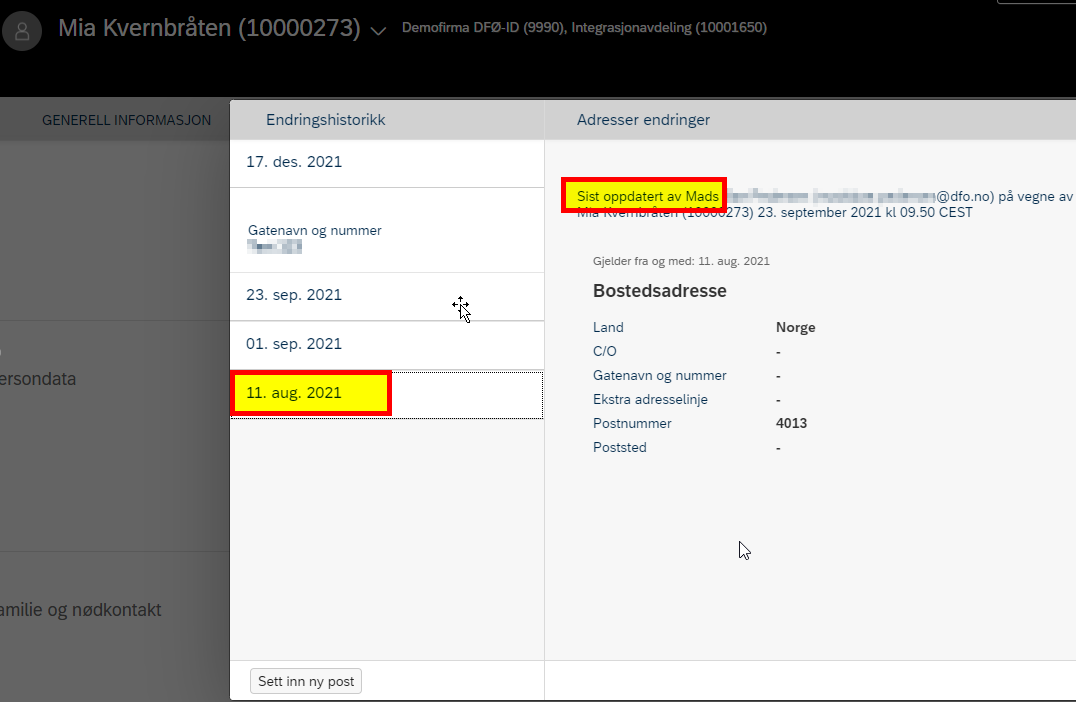Click the Land value Norge

tap(795, 327)
